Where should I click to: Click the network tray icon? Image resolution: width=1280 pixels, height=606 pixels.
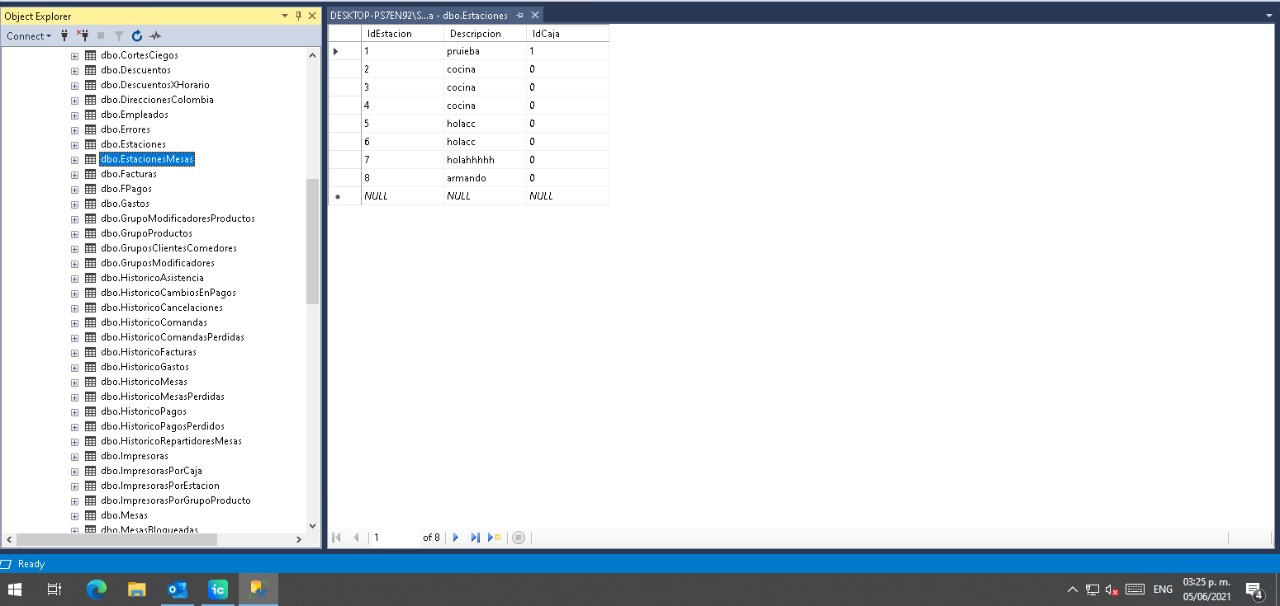tap(1092, 590)
